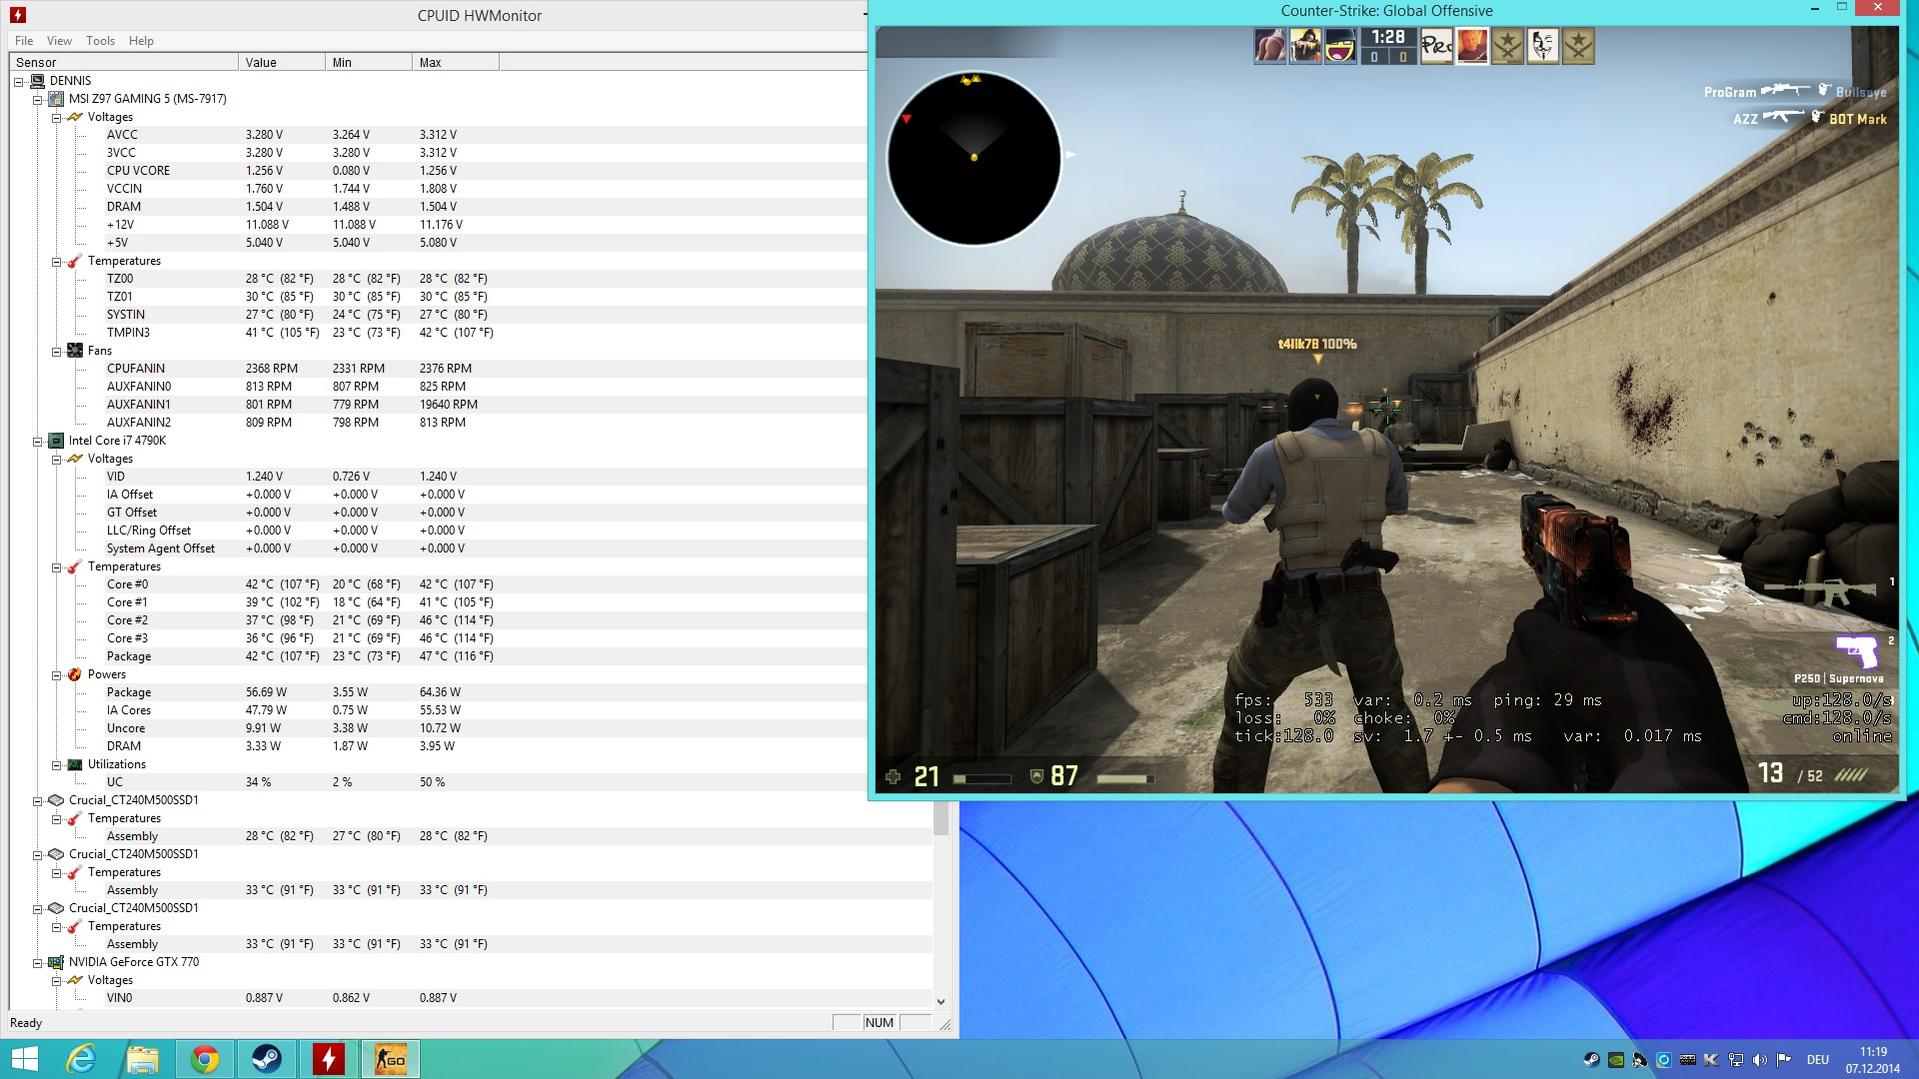Click the volume icon in system tray
The height and width of the screenshot is (1079, 1919).
[1760, 1059]
